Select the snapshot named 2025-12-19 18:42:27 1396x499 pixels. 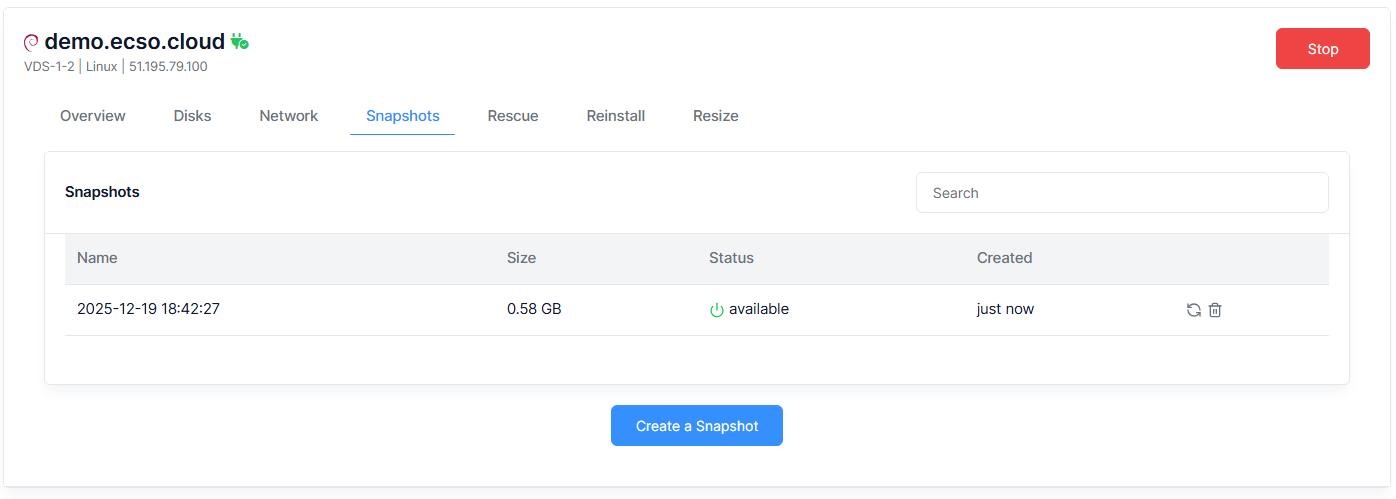[148, 310]
